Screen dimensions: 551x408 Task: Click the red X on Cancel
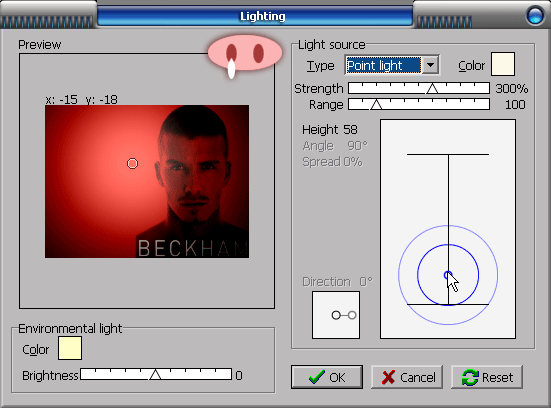pos(388,377)
